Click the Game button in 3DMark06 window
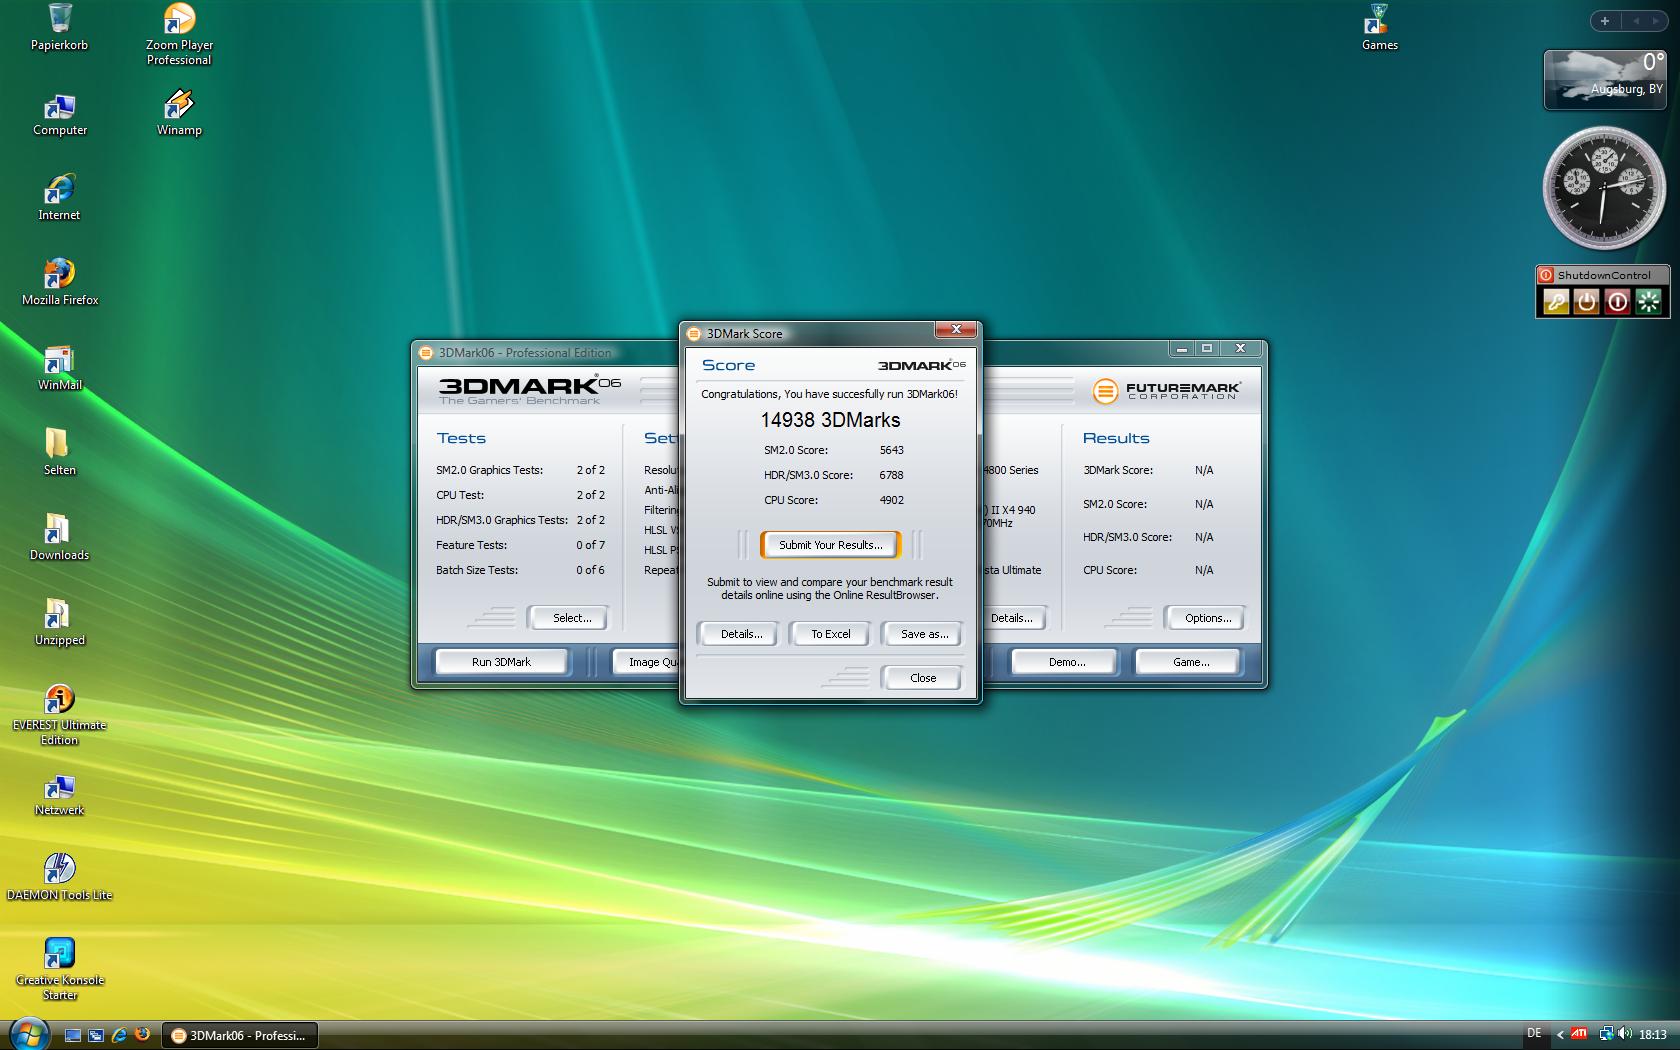The height and width of the screenshot is (1050, 1680). [x=1190, y=662]
